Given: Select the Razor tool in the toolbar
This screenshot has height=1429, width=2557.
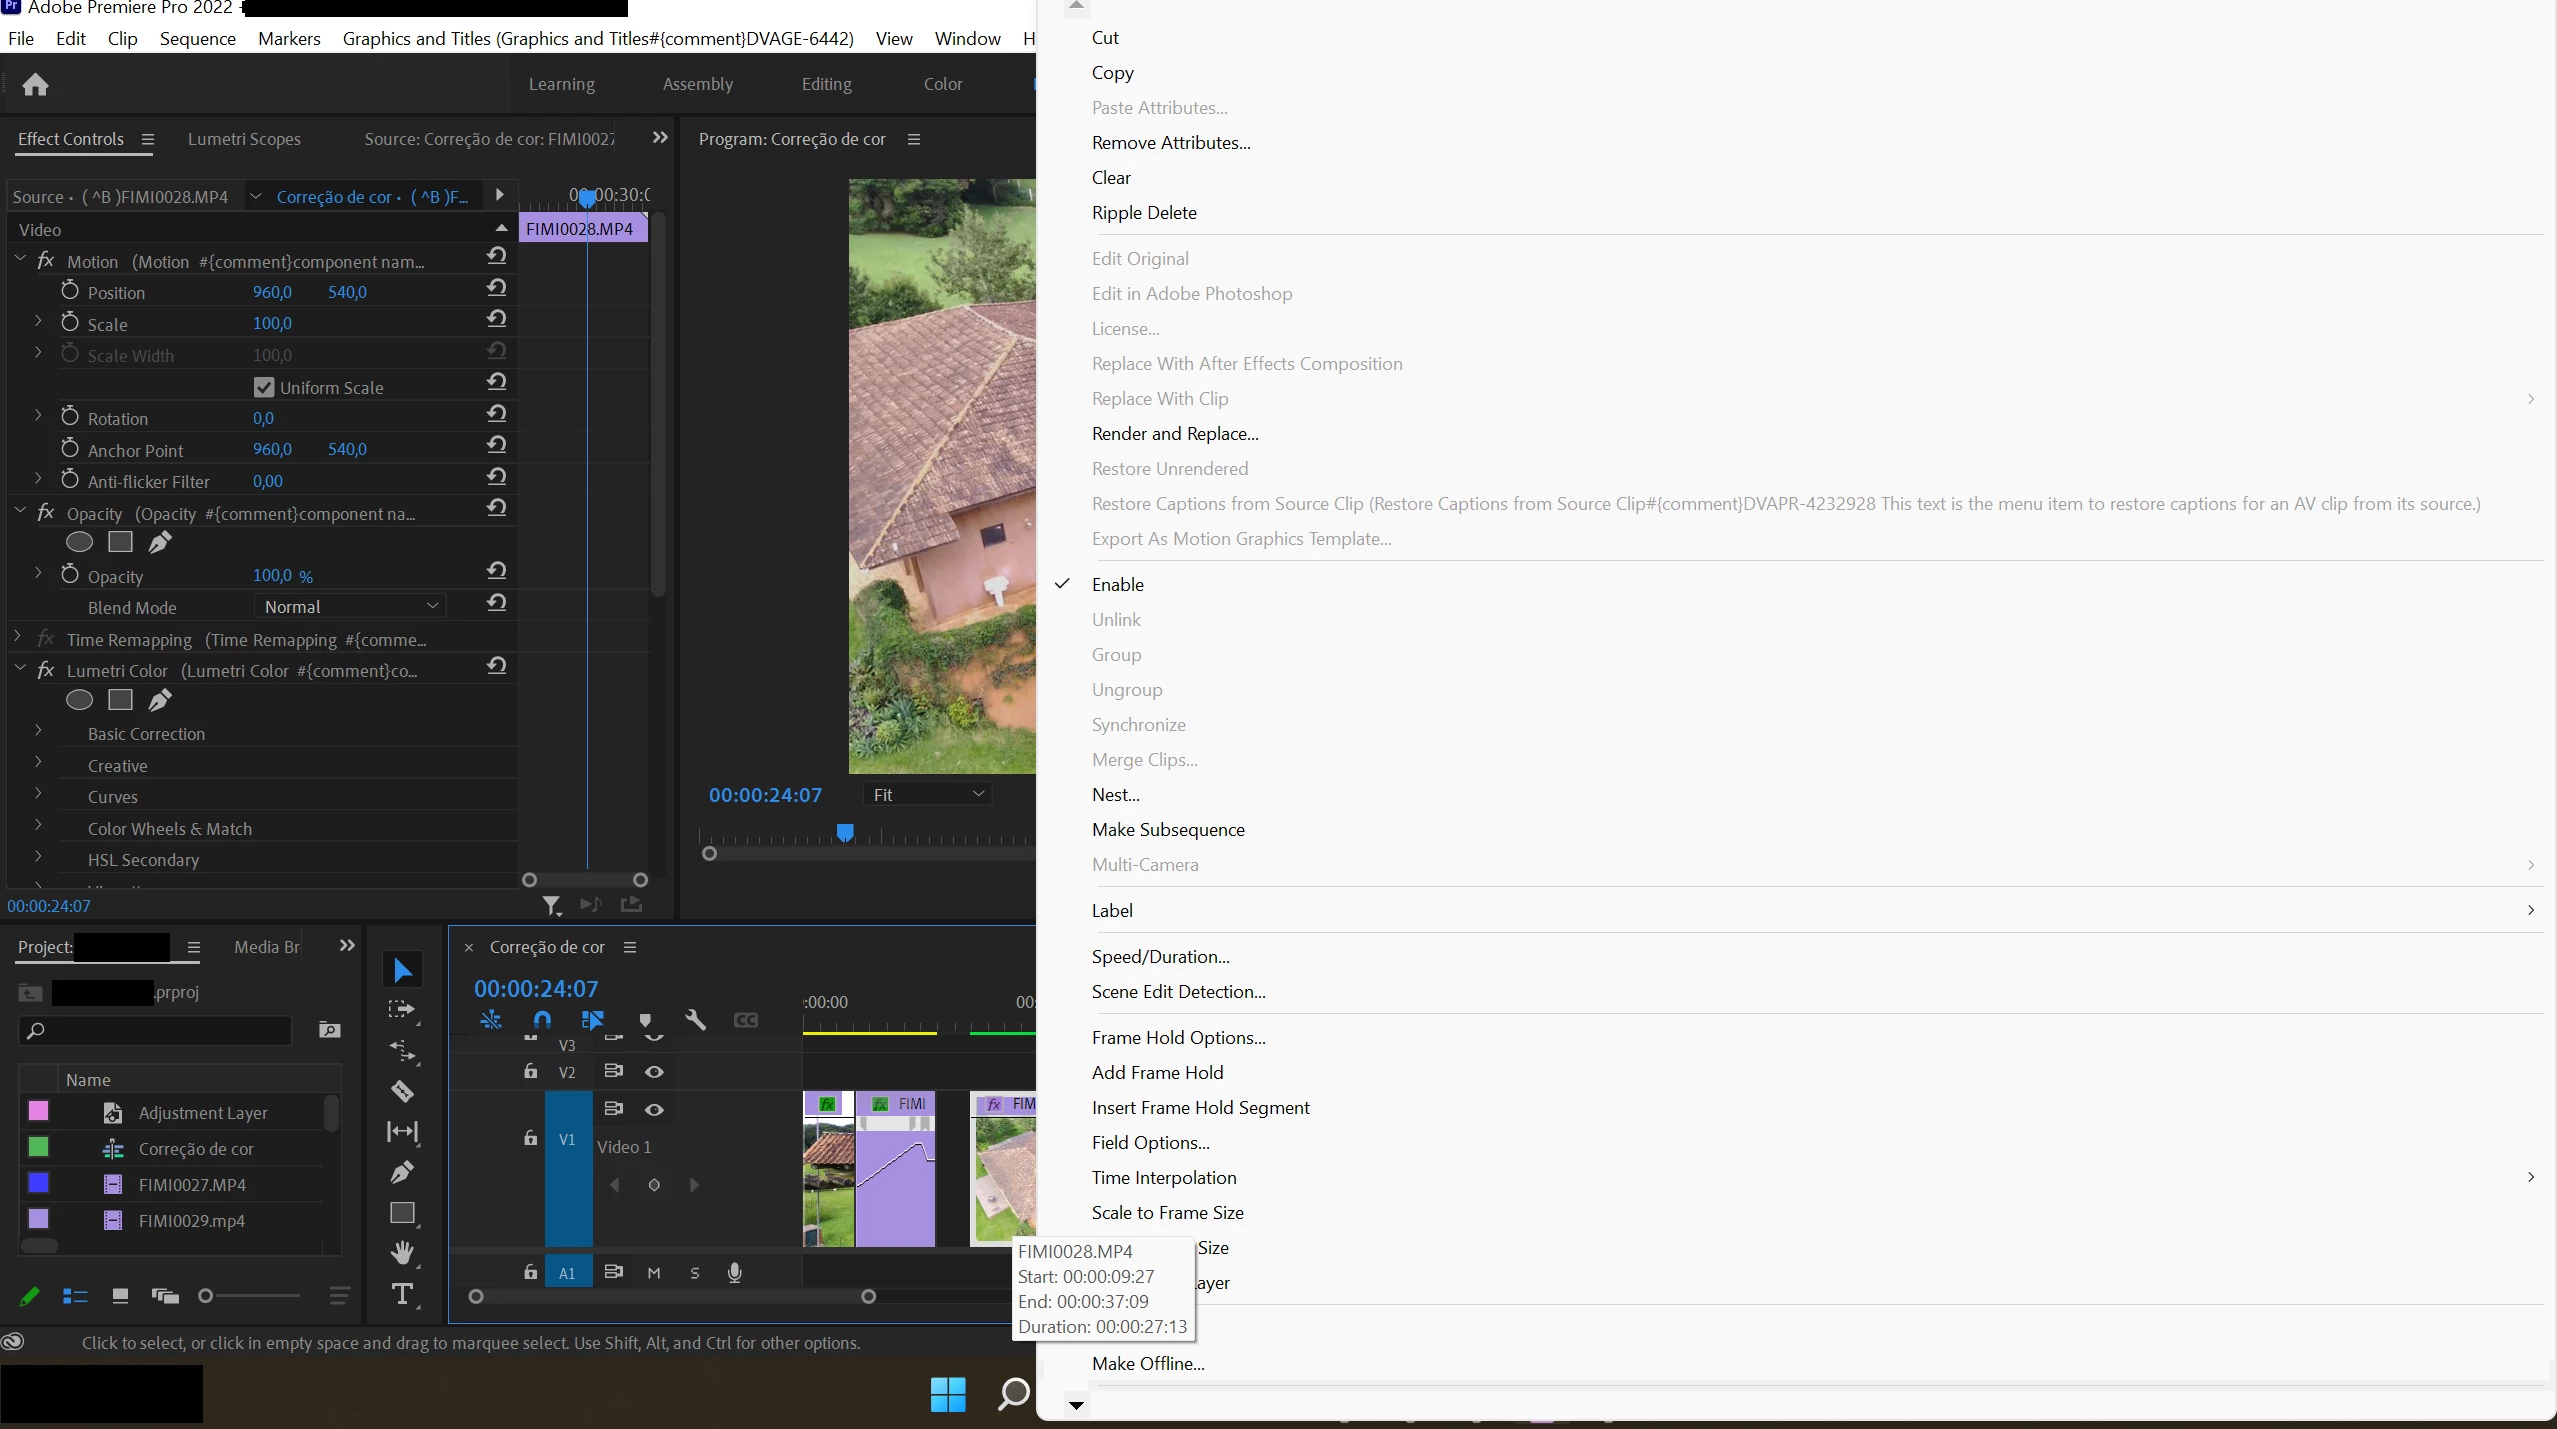Looking at the screenshot, I should coord(402,1091).
